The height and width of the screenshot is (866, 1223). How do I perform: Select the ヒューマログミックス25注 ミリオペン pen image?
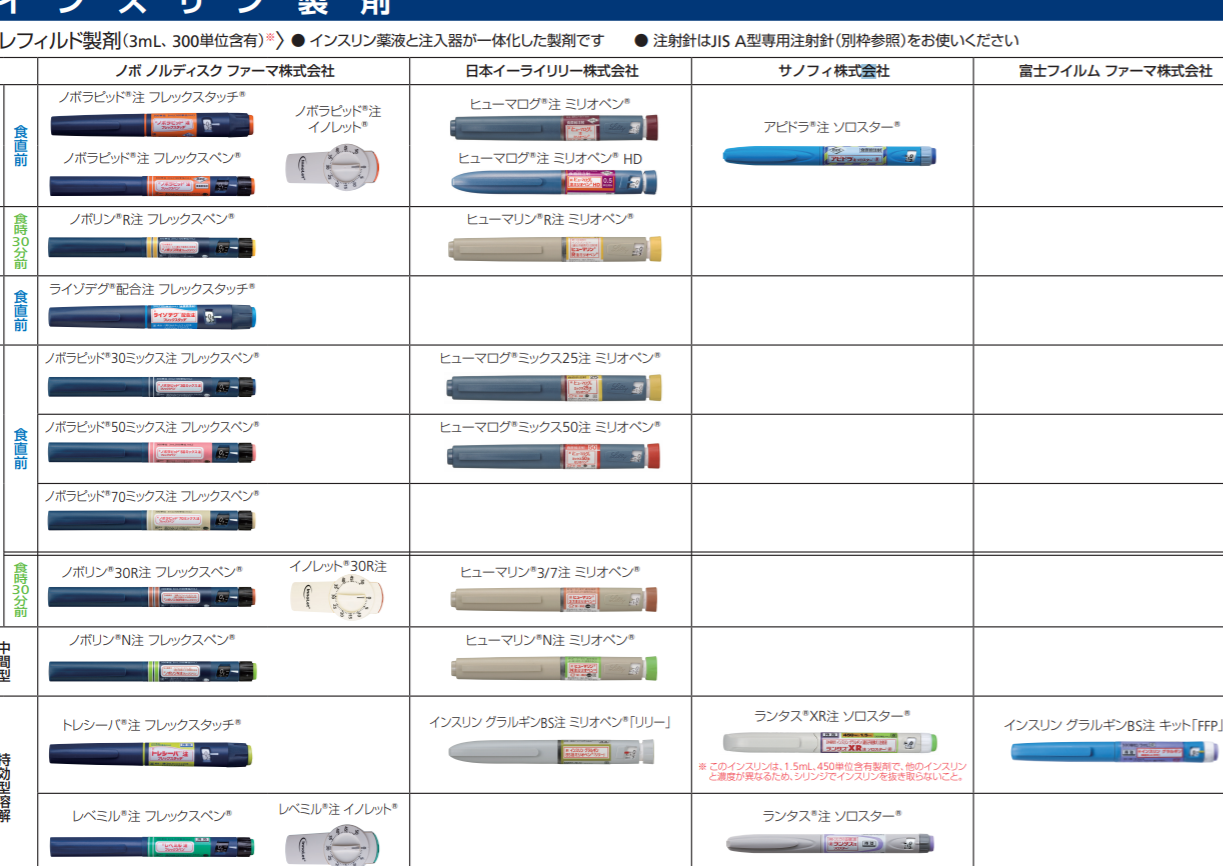(555, 387)
